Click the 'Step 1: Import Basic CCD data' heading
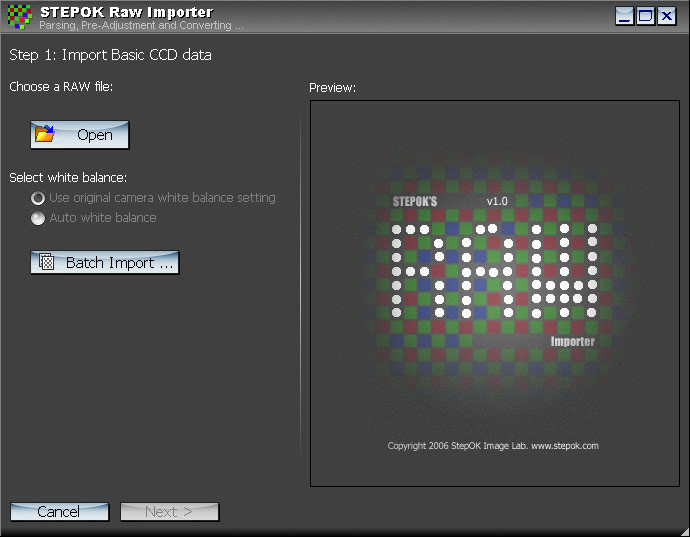Screen dimensions: 690x537 [110, 55]
